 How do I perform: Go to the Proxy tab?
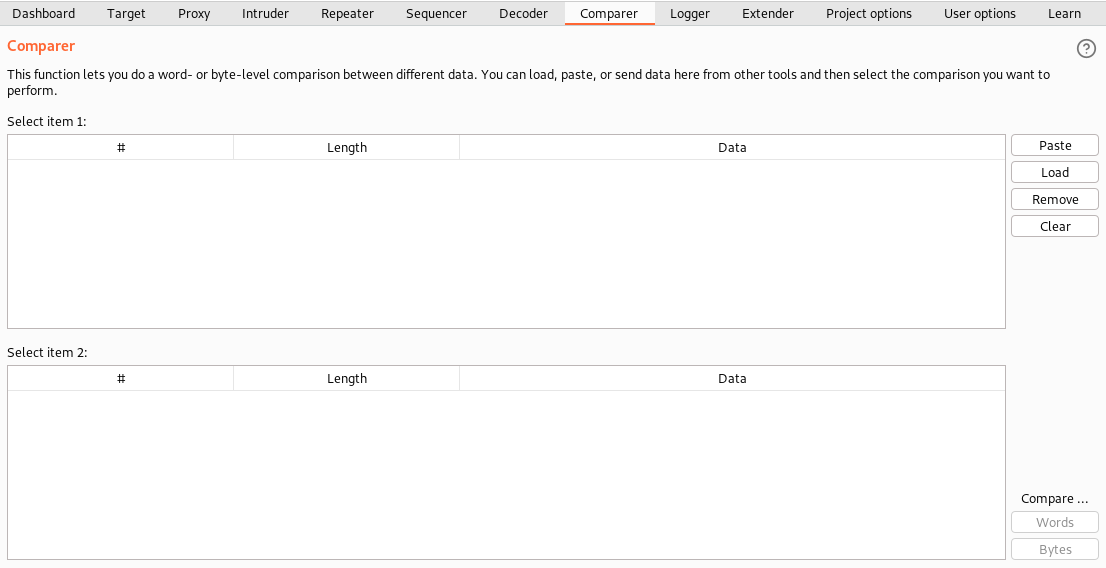click(194, 13)
